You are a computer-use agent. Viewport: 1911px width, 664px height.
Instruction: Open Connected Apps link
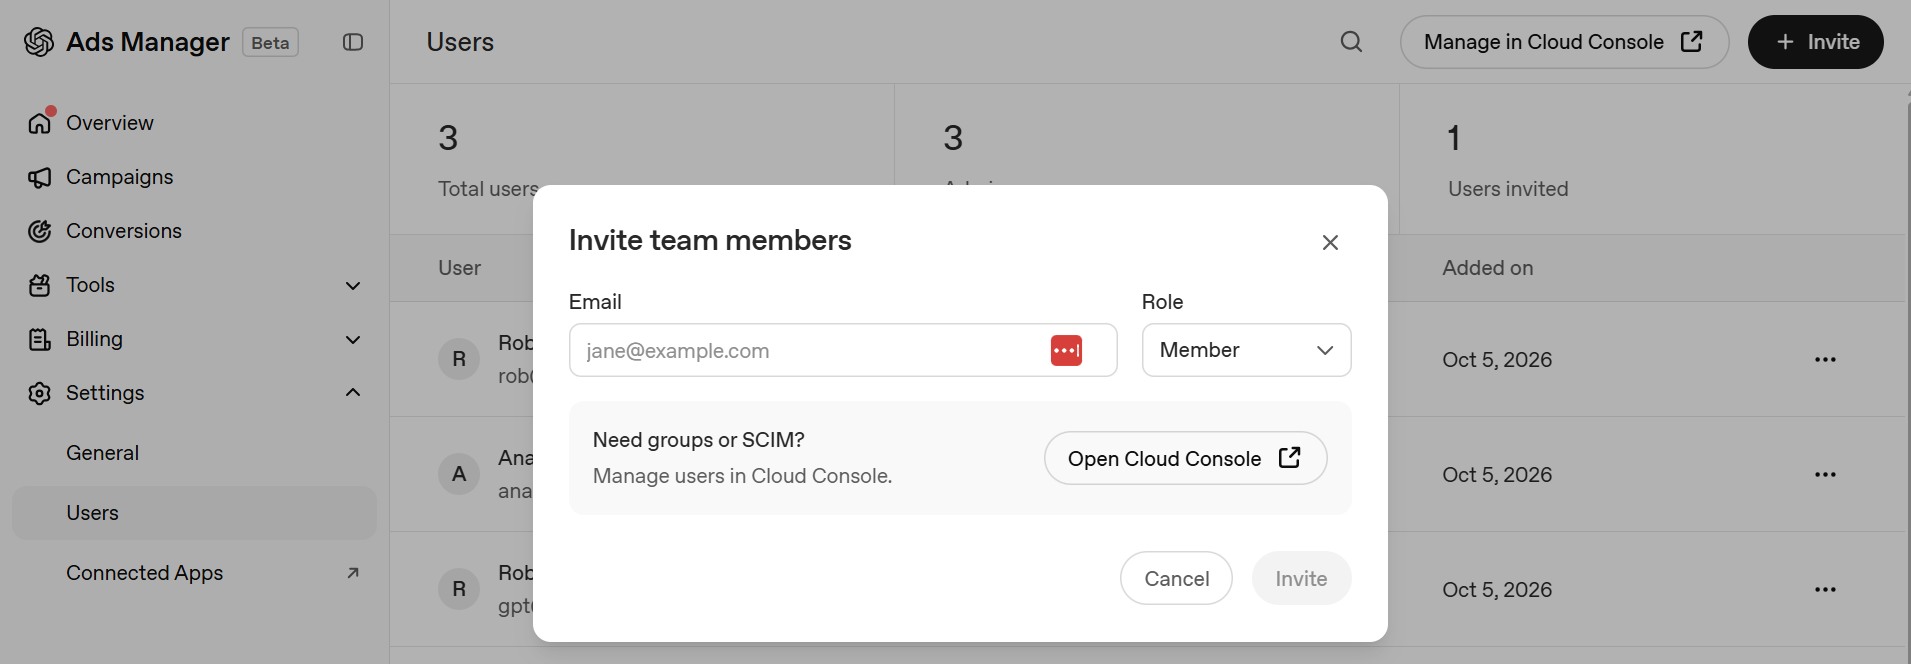(144, 573)
